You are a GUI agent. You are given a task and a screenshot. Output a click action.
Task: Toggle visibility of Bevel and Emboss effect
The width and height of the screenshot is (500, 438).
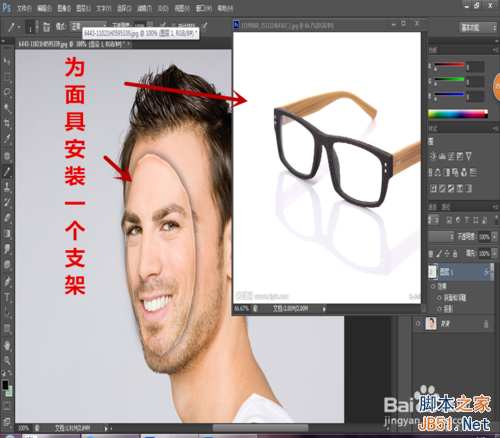point(440,298)
